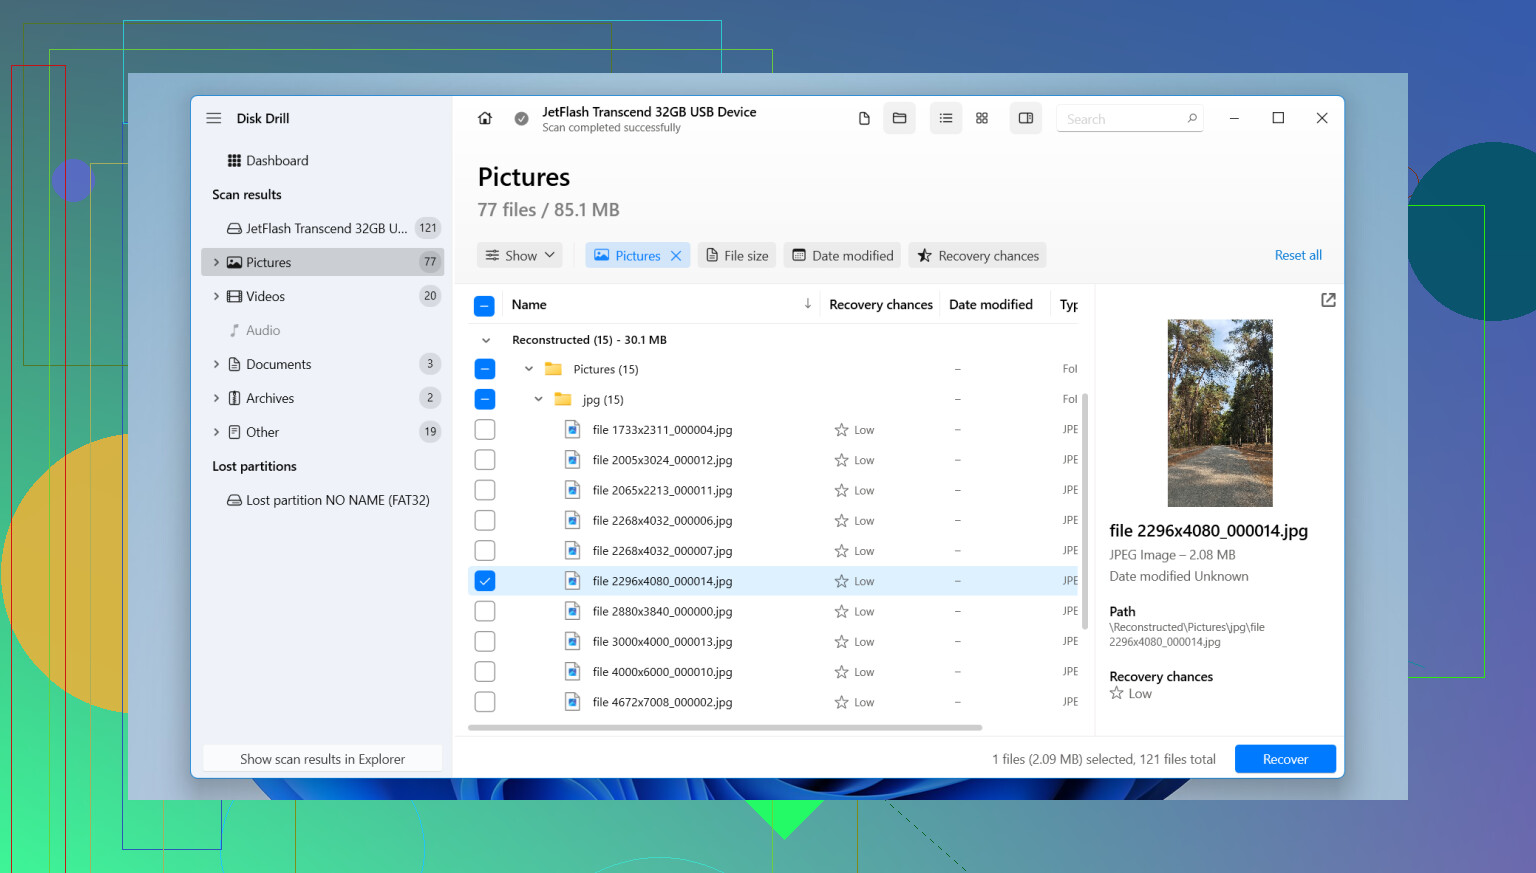Open the Show dropdown filter
This screenshot has width=1536, height=873.
(x=520, y=256)
